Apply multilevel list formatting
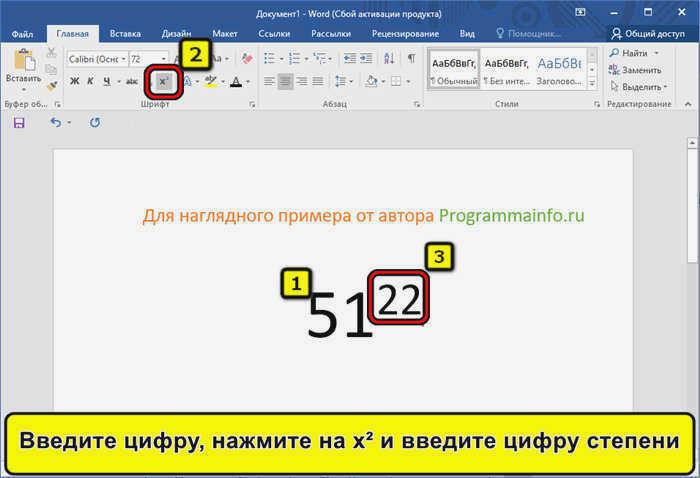This screenshot has width=700, height=478. [x=320, y=58]
